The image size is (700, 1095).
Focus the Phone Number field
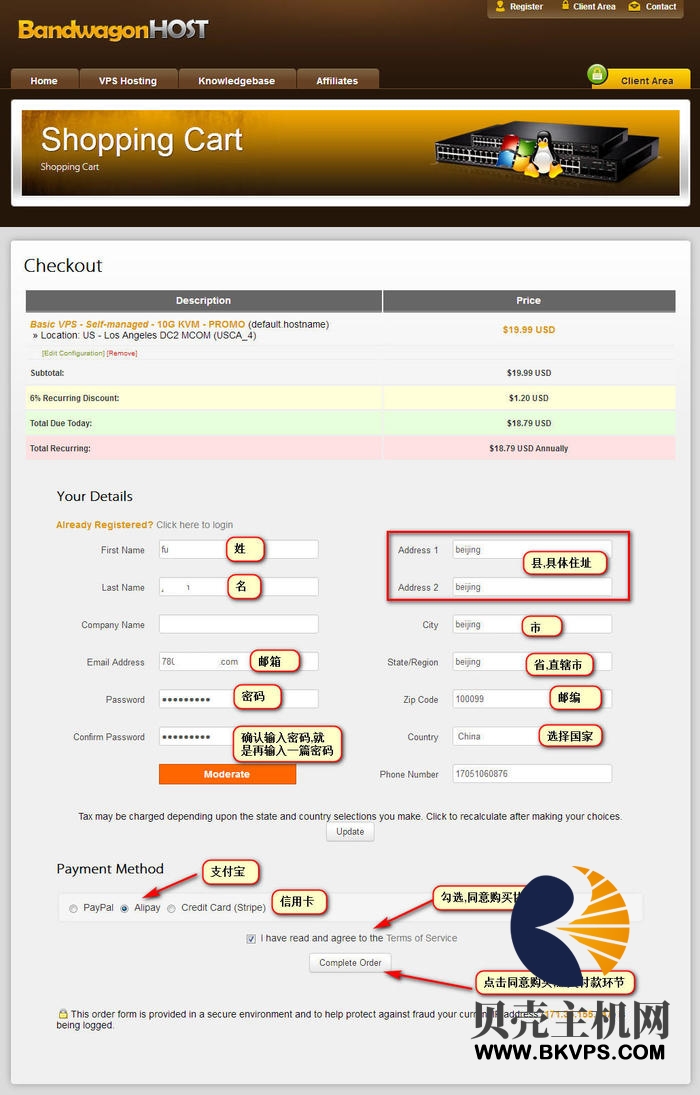(532, 774)
